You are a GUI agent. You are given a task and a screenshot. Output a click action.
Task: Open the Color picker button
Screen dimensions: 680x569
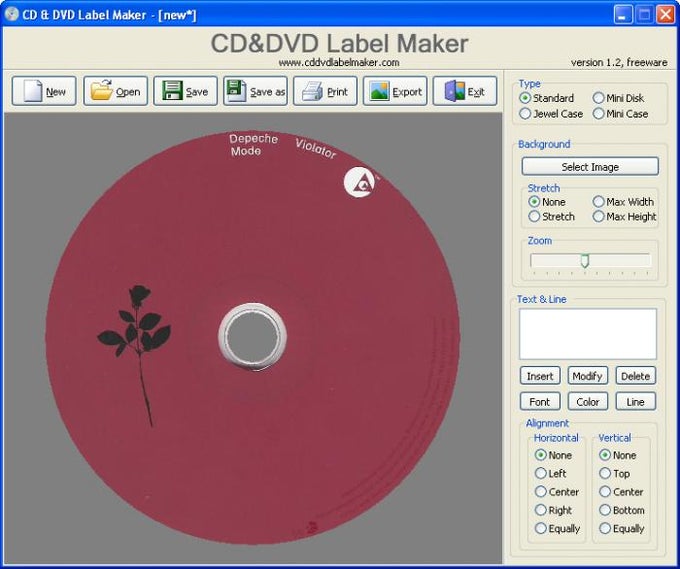pos(588,402)
